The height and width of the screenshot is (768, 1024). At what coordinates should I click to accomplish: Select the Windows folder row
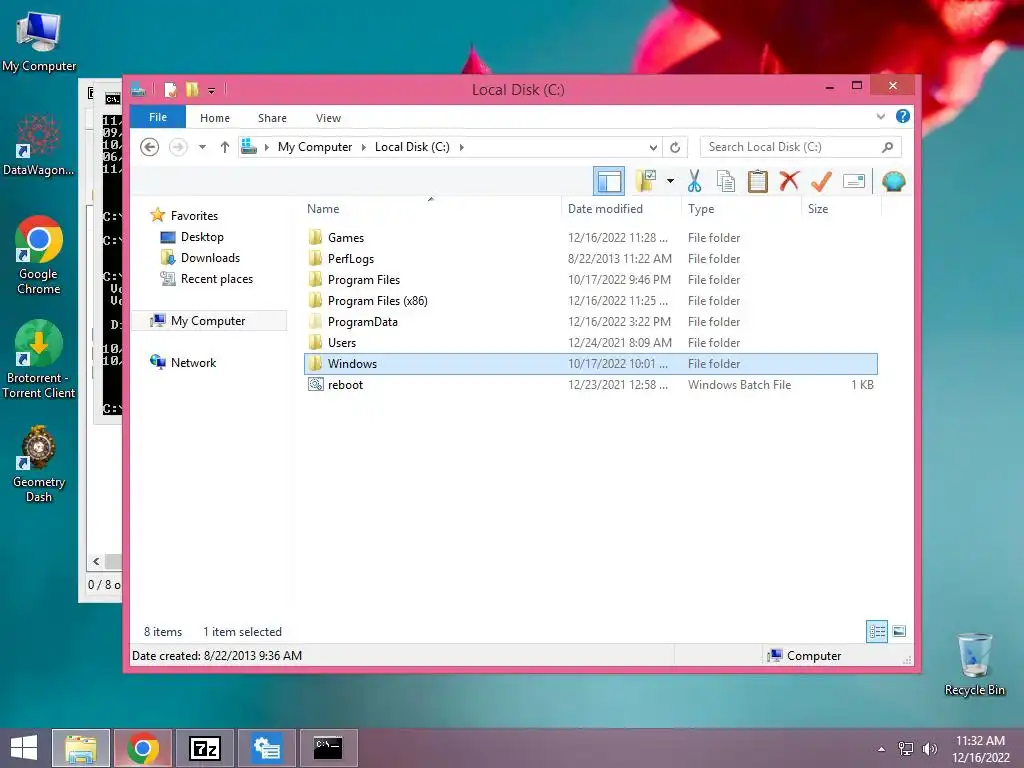pyautogui.click(x=590, y=364)
